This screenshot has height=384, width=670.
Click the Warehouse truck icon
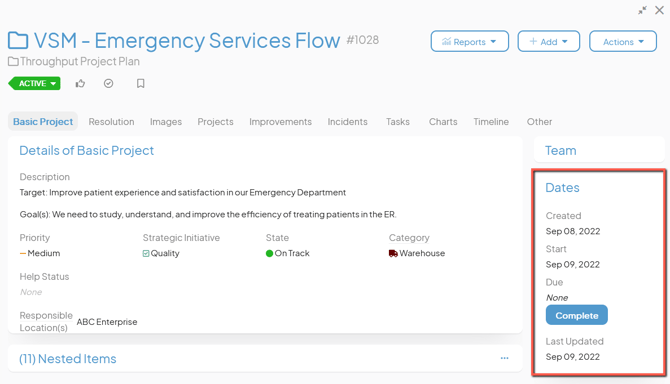point(393,253)
